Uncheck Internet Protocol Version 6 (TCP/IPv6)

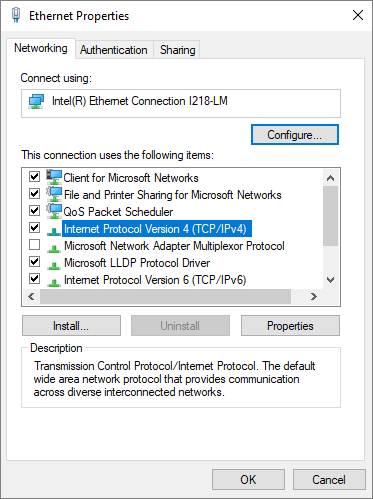[x=34, y=278]
